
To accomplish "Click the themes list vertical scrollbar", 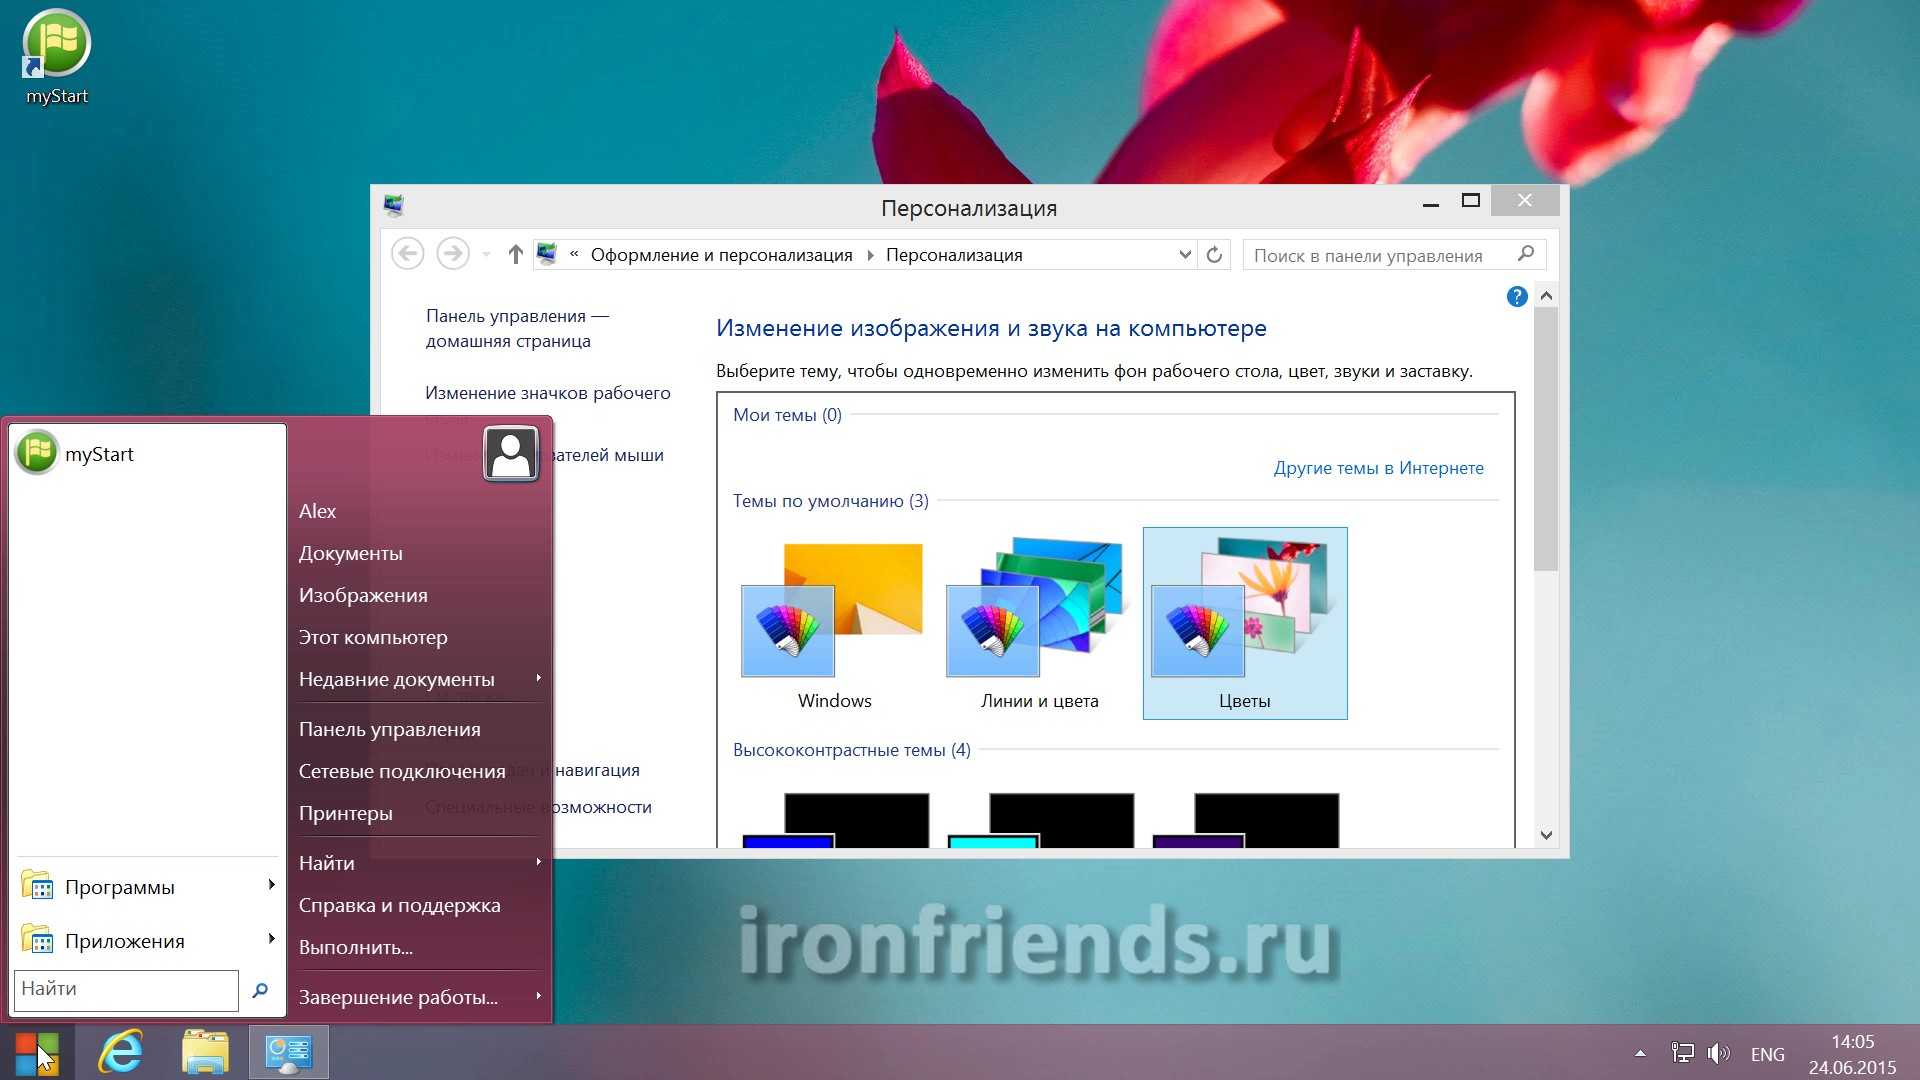I will (x=1546, y=440).
